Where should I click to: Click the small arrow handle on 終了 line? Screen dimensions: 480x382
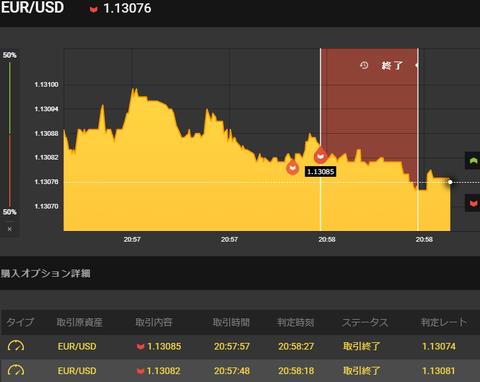tap(417, 65)
